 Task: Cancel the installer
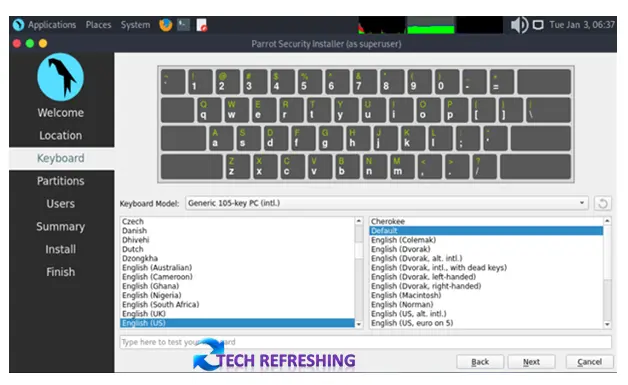coord(589,362)
